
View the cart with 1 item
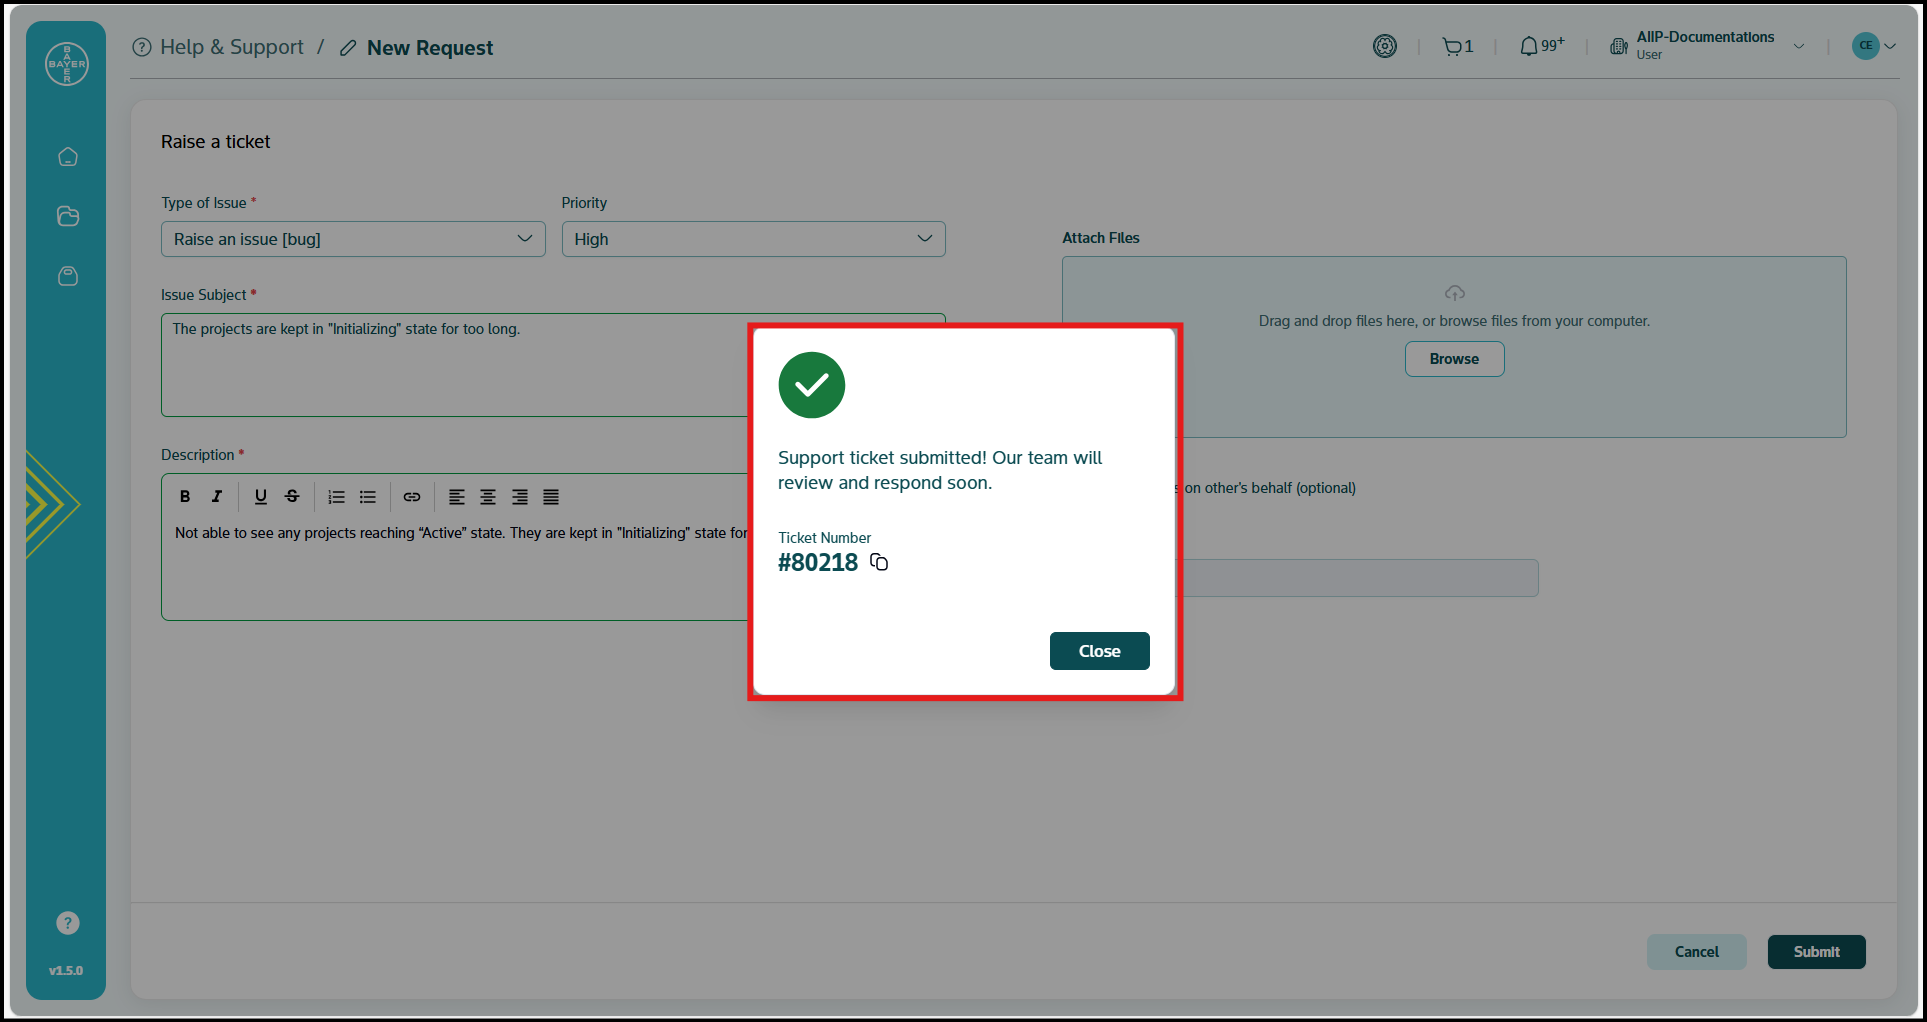pos(1455,45)
